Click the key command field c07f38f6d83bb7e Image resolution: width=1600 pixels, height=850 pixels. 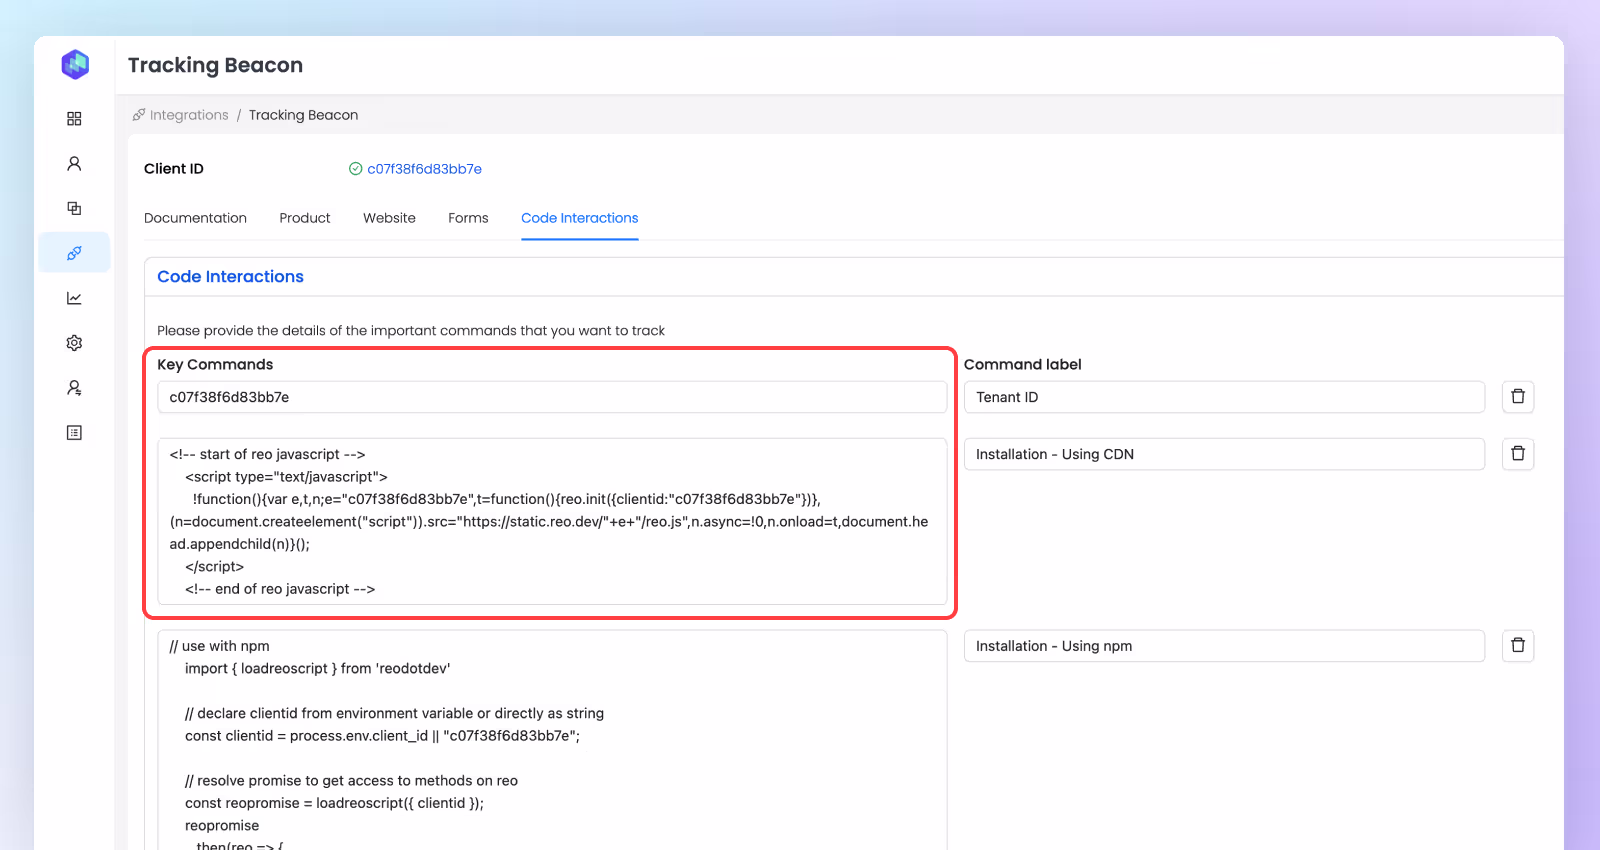552,397
